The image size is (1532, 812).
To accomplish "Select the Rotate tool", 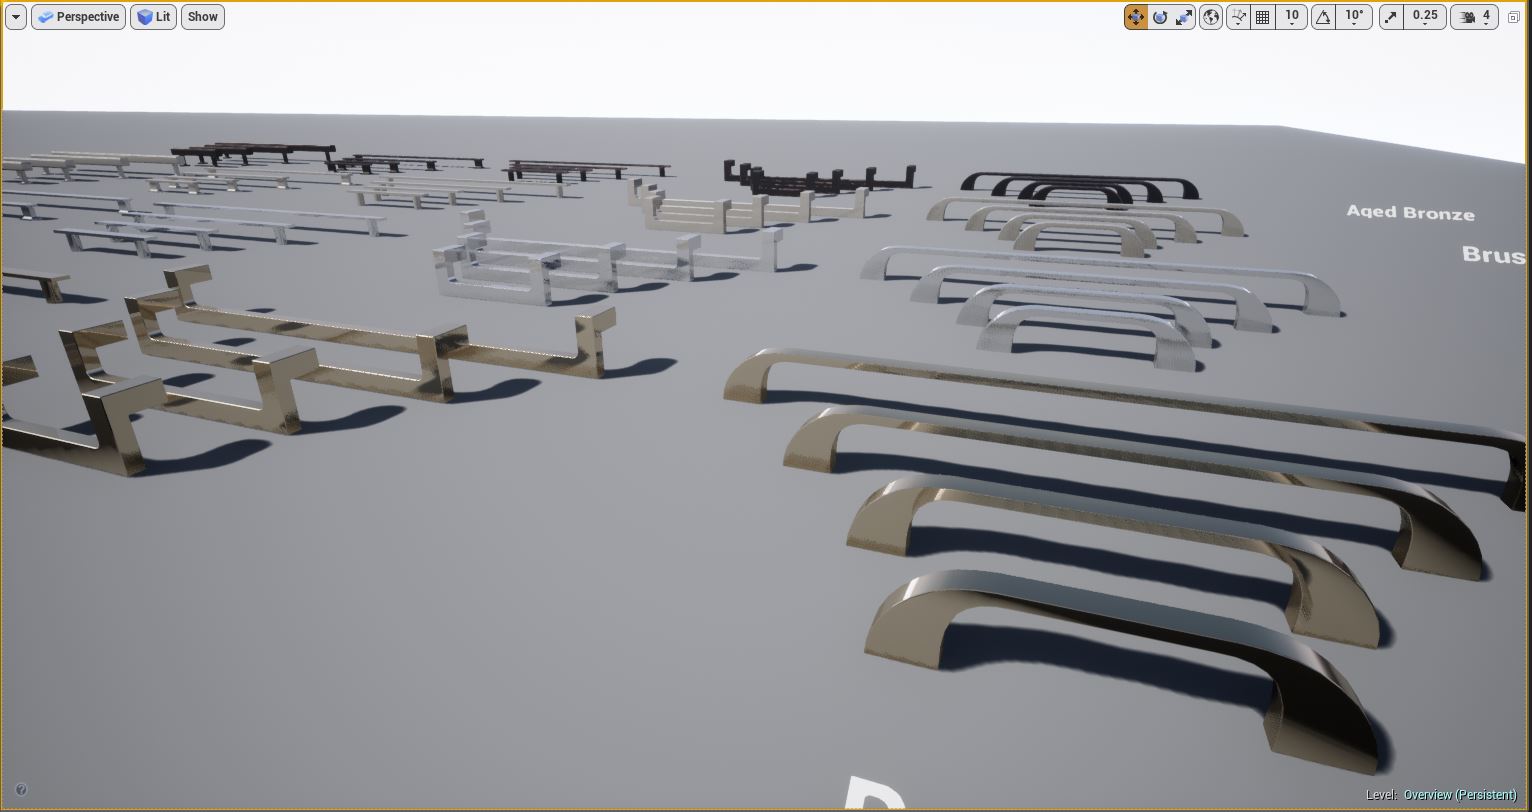I will 1160,17.
